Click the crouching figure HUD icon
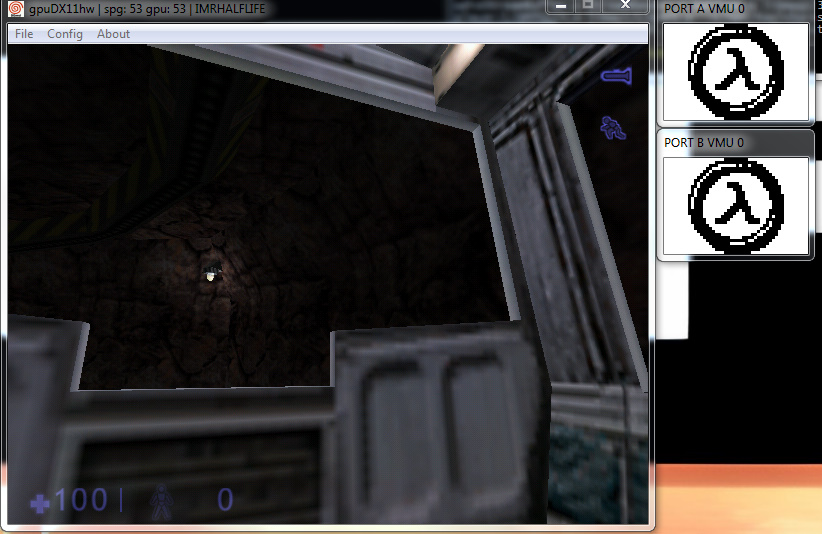 point(612,128)
